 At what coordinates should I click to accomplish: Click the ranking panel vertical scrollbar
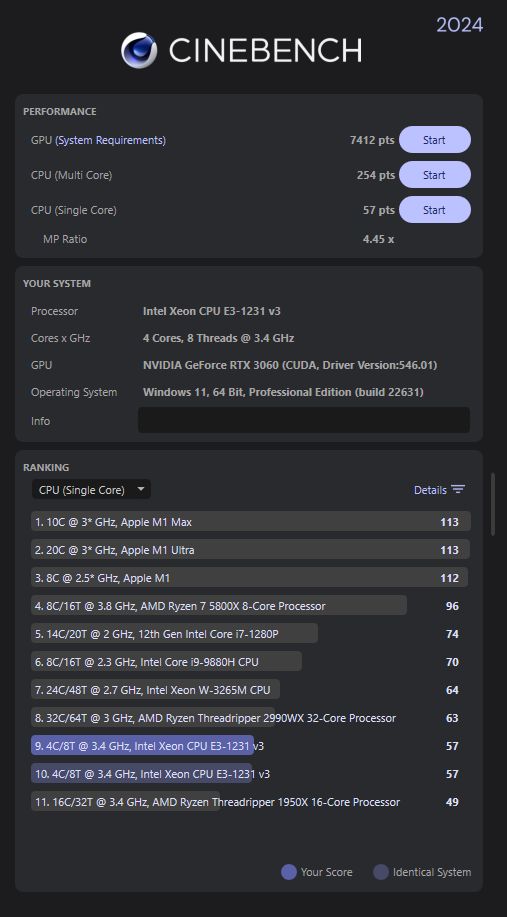pos(493,504)
